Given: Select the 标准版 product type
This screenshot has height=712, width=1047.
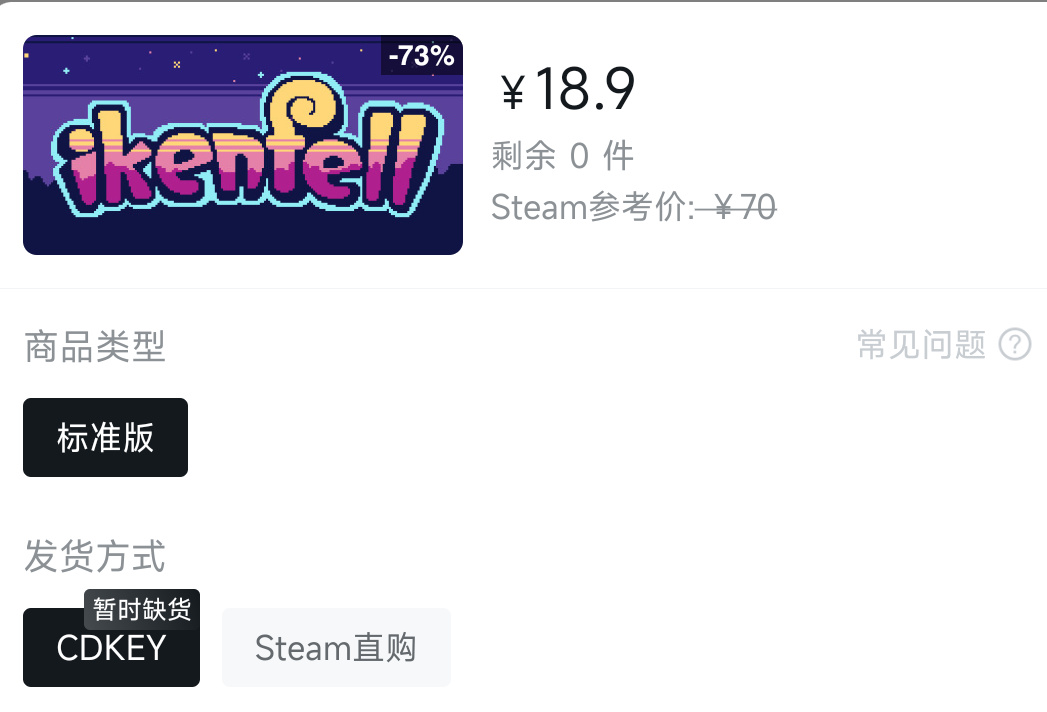Looking at the screenshot, I should pos(105,438).
